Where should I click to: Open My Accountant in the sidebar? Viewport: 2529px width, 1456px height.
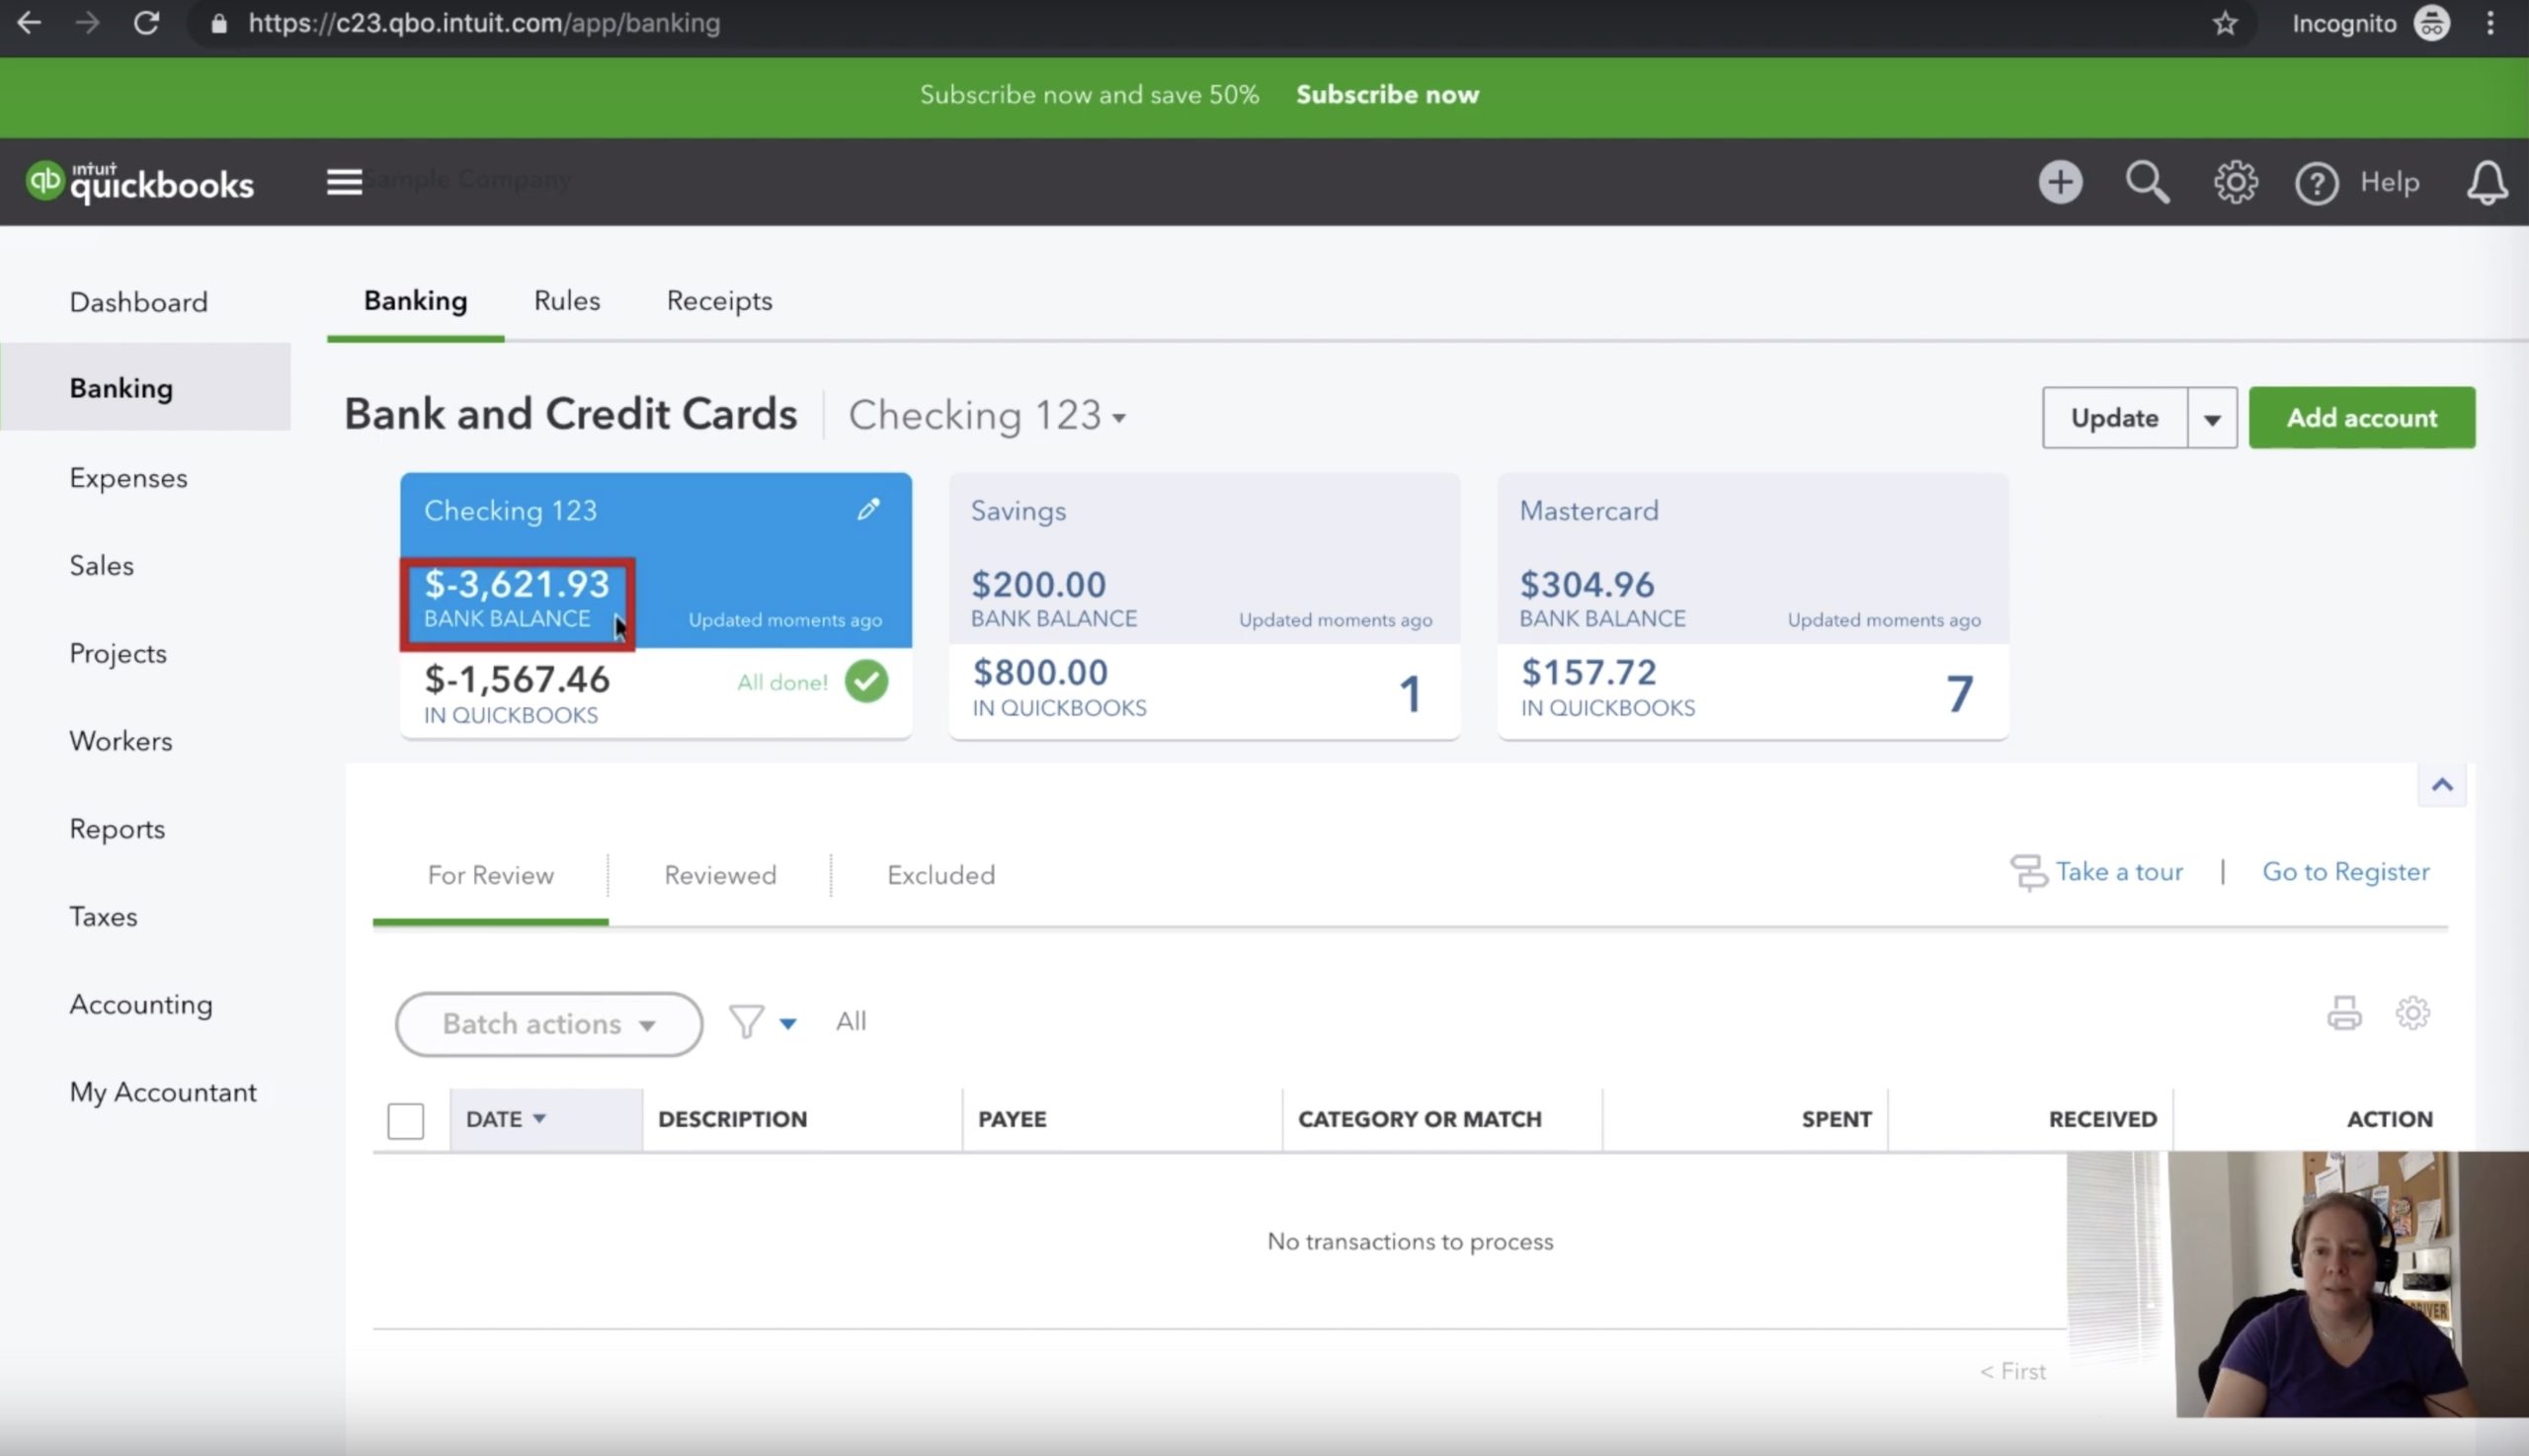163,1092
